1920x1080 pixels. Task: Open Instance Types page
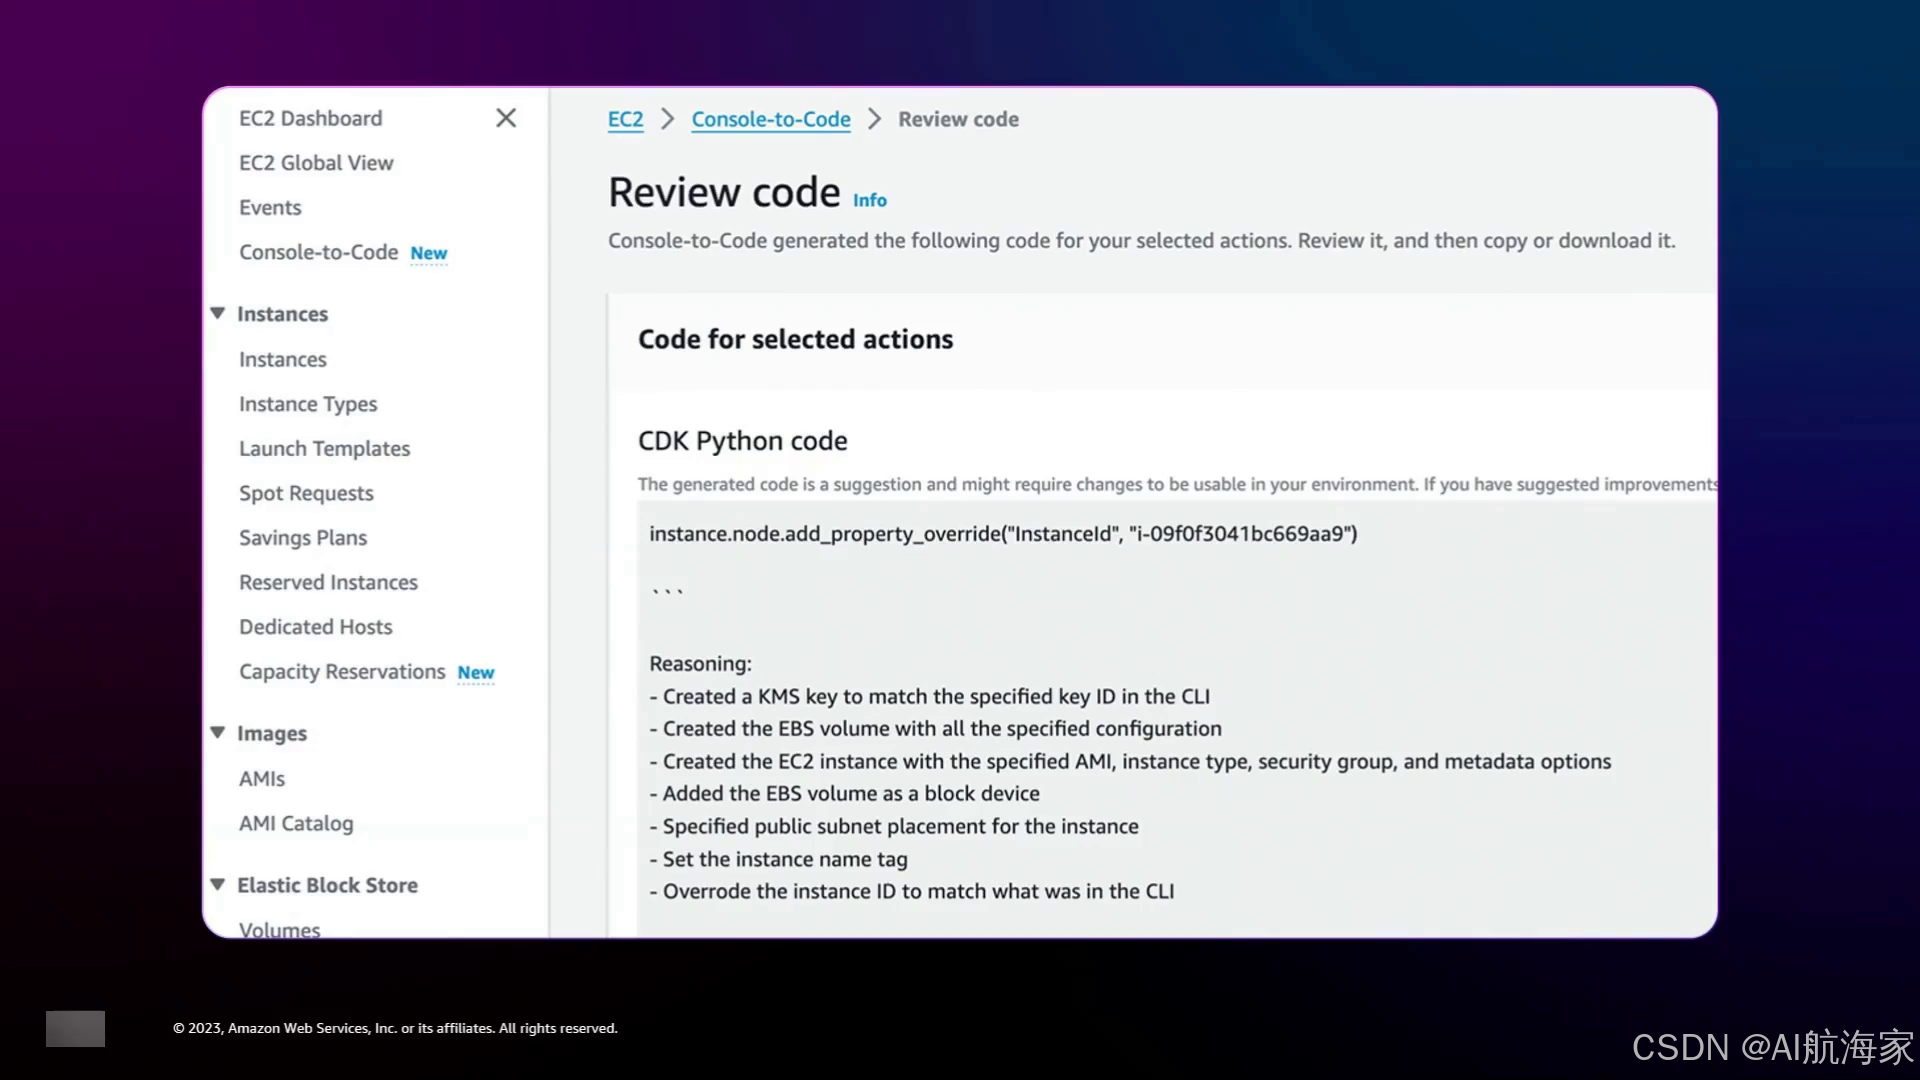(x=308, y=404)
